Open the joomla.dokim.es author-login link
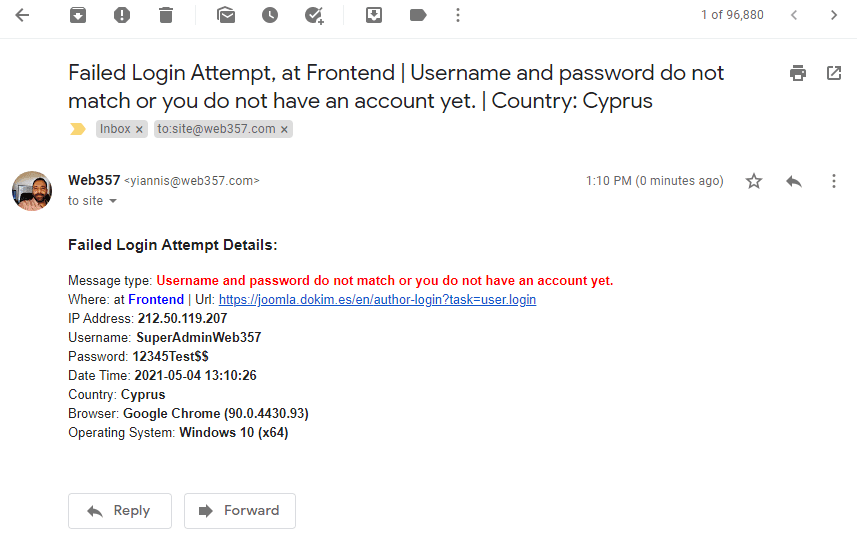857x558 pixels. point(377,299)
